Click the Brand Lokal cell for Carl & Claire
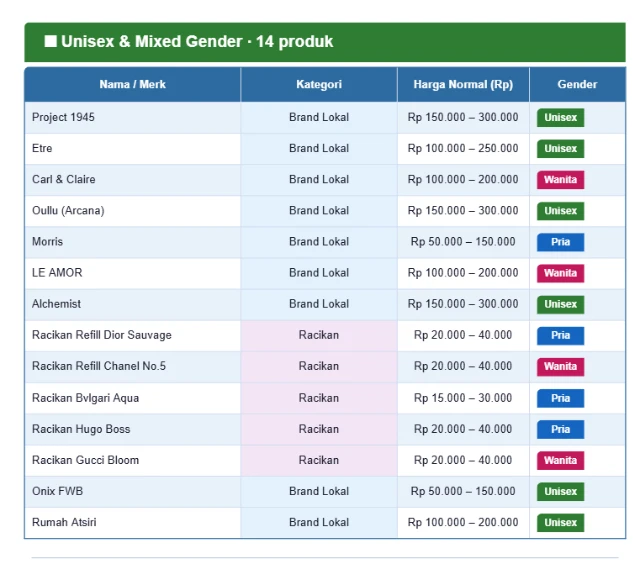Image resolution: width=640 pixels, height=564 pixels. pyautogui.click(x=319, y=180)
